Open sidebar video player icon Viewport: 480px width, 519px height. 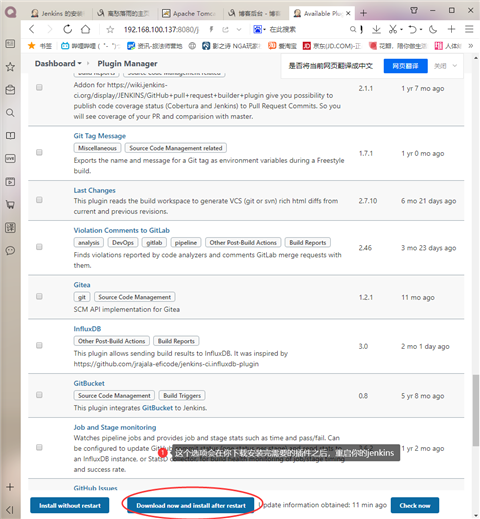[10, 182]
